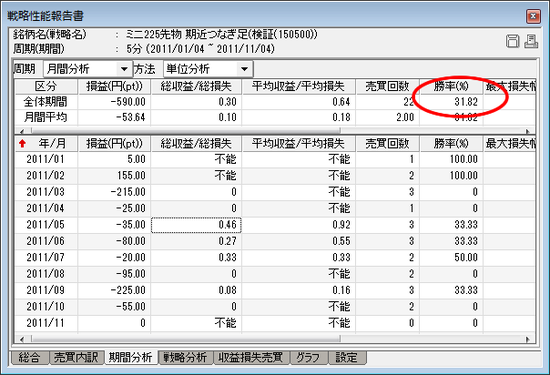
Task: Click 損益(円(pt)) header in summary table
Action: [115, 86]
